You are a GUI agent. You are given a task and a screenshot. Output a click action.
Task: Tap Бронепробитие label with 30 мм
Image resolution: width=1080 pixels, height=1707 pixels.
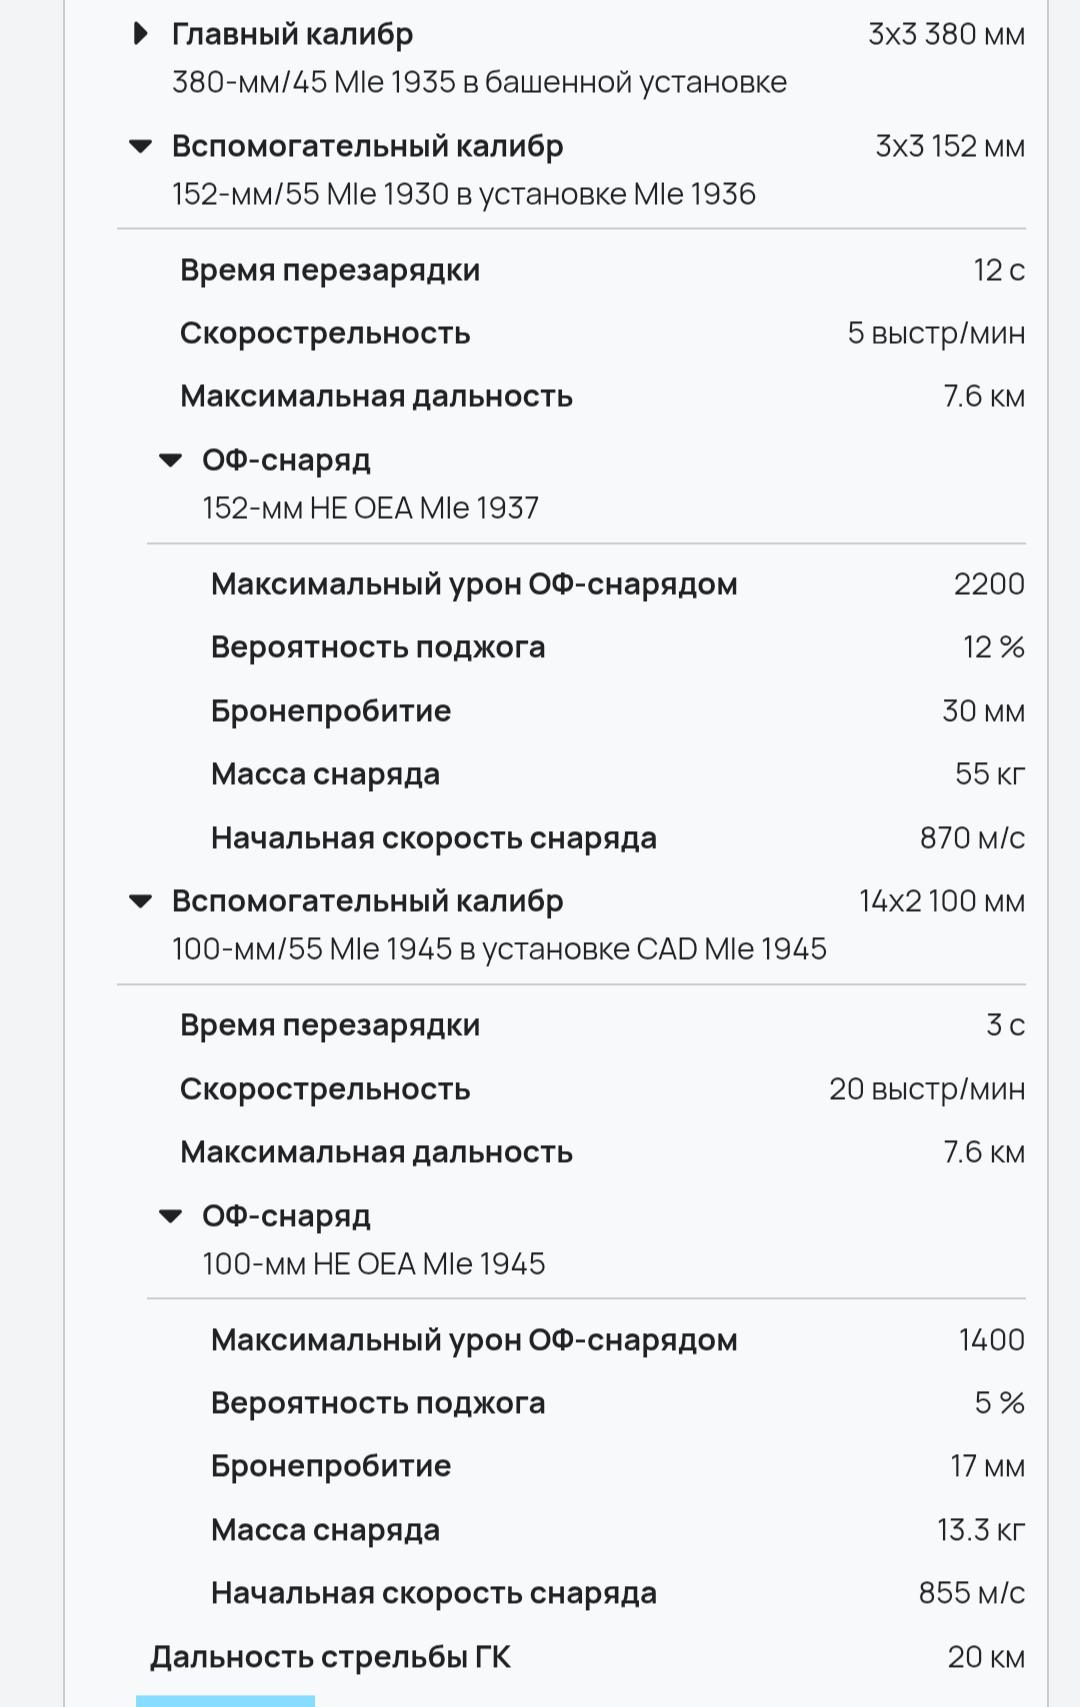click(331, 711)
